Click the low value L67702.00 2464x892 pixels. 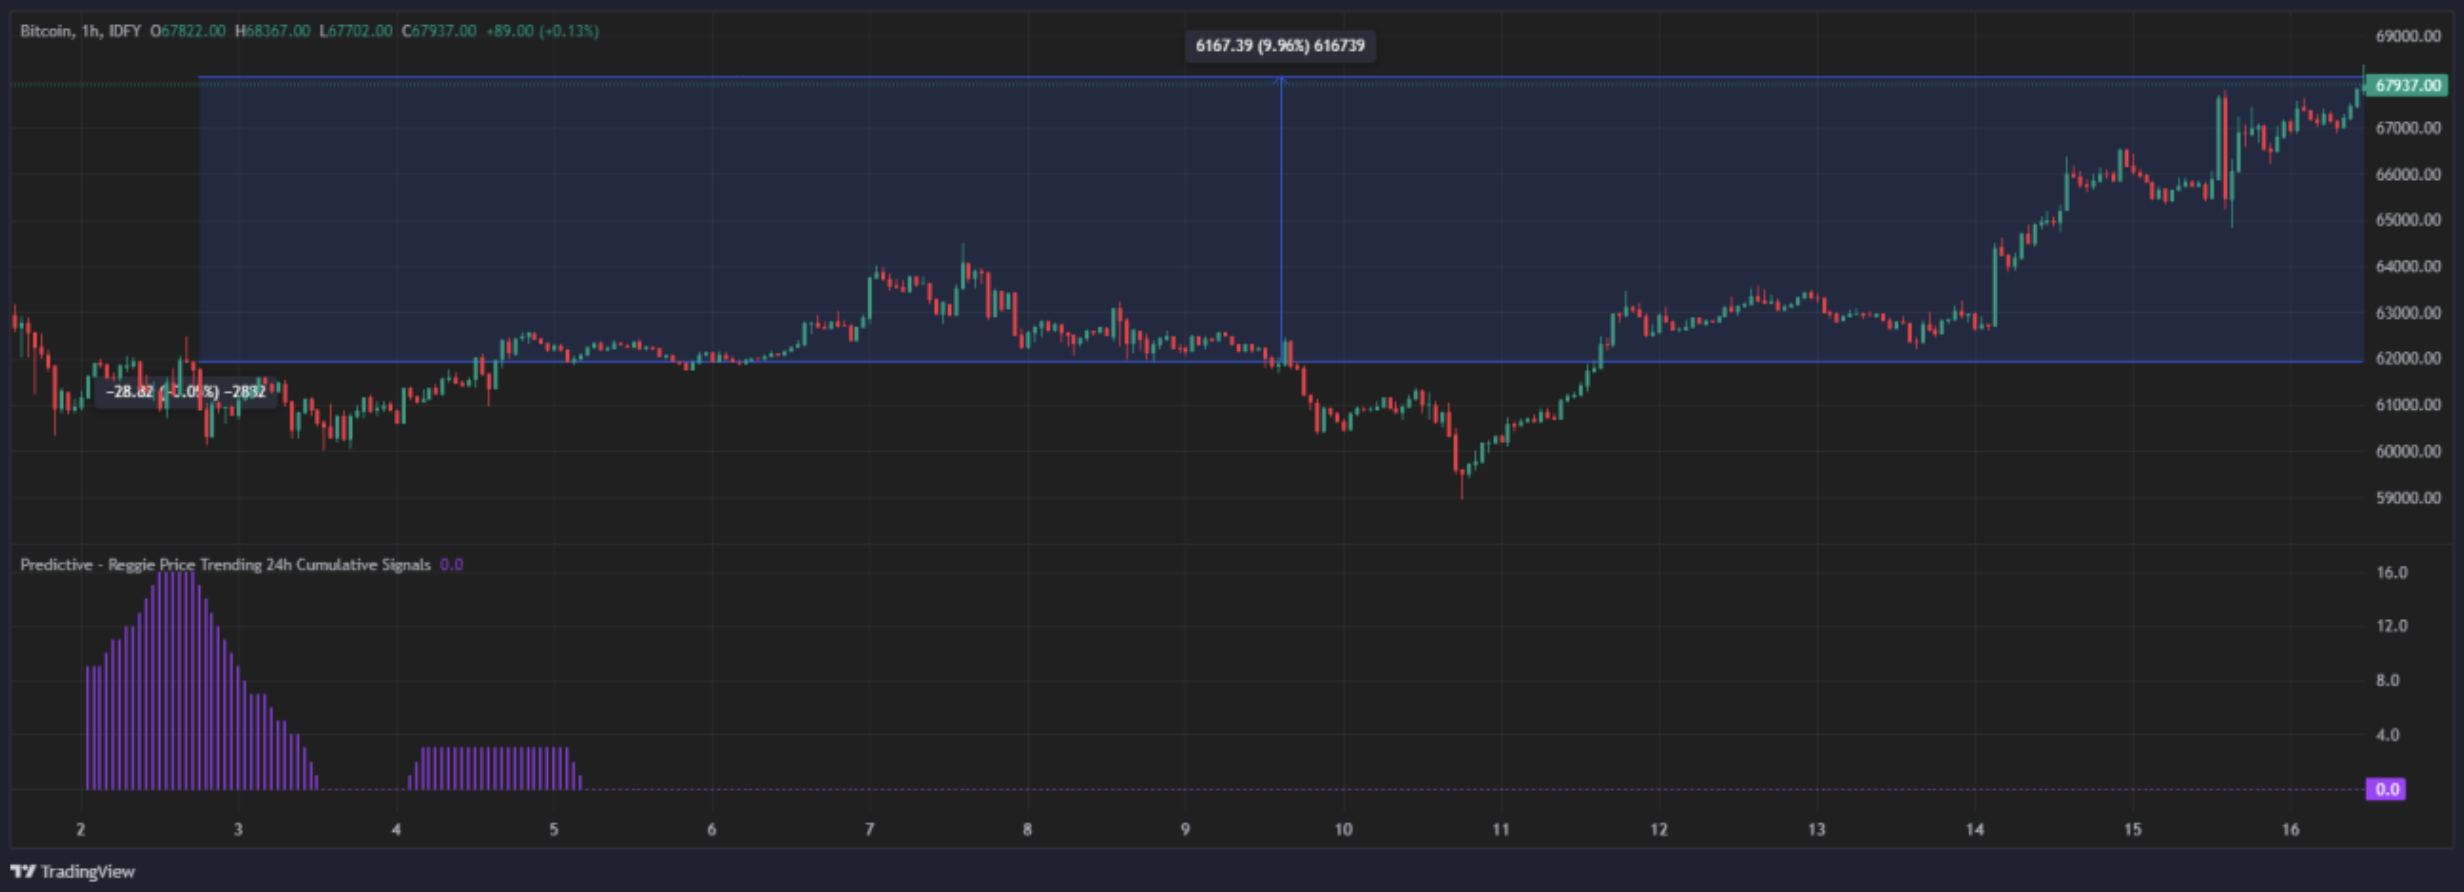[356, 31]
